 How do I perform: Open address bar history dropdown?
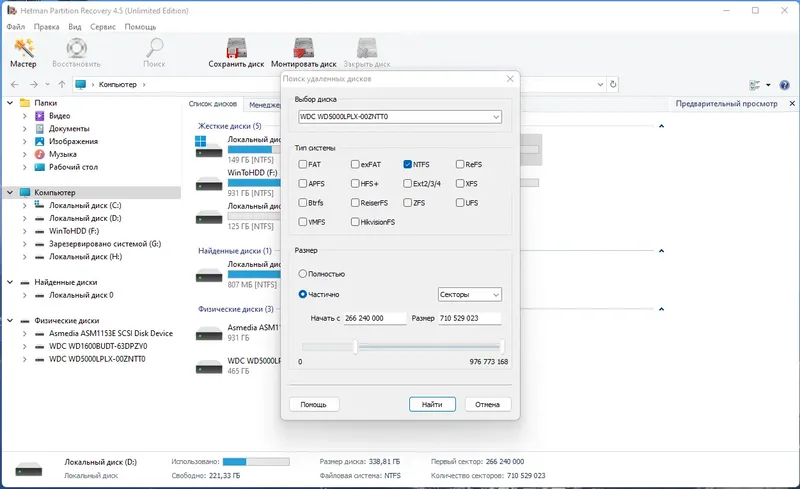600,85
